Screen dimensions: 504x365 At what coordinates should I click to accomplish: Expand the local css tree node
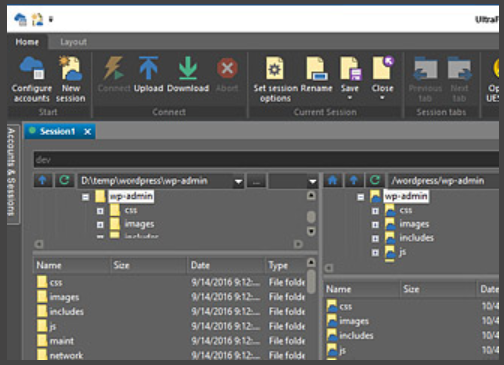(100, 211)
